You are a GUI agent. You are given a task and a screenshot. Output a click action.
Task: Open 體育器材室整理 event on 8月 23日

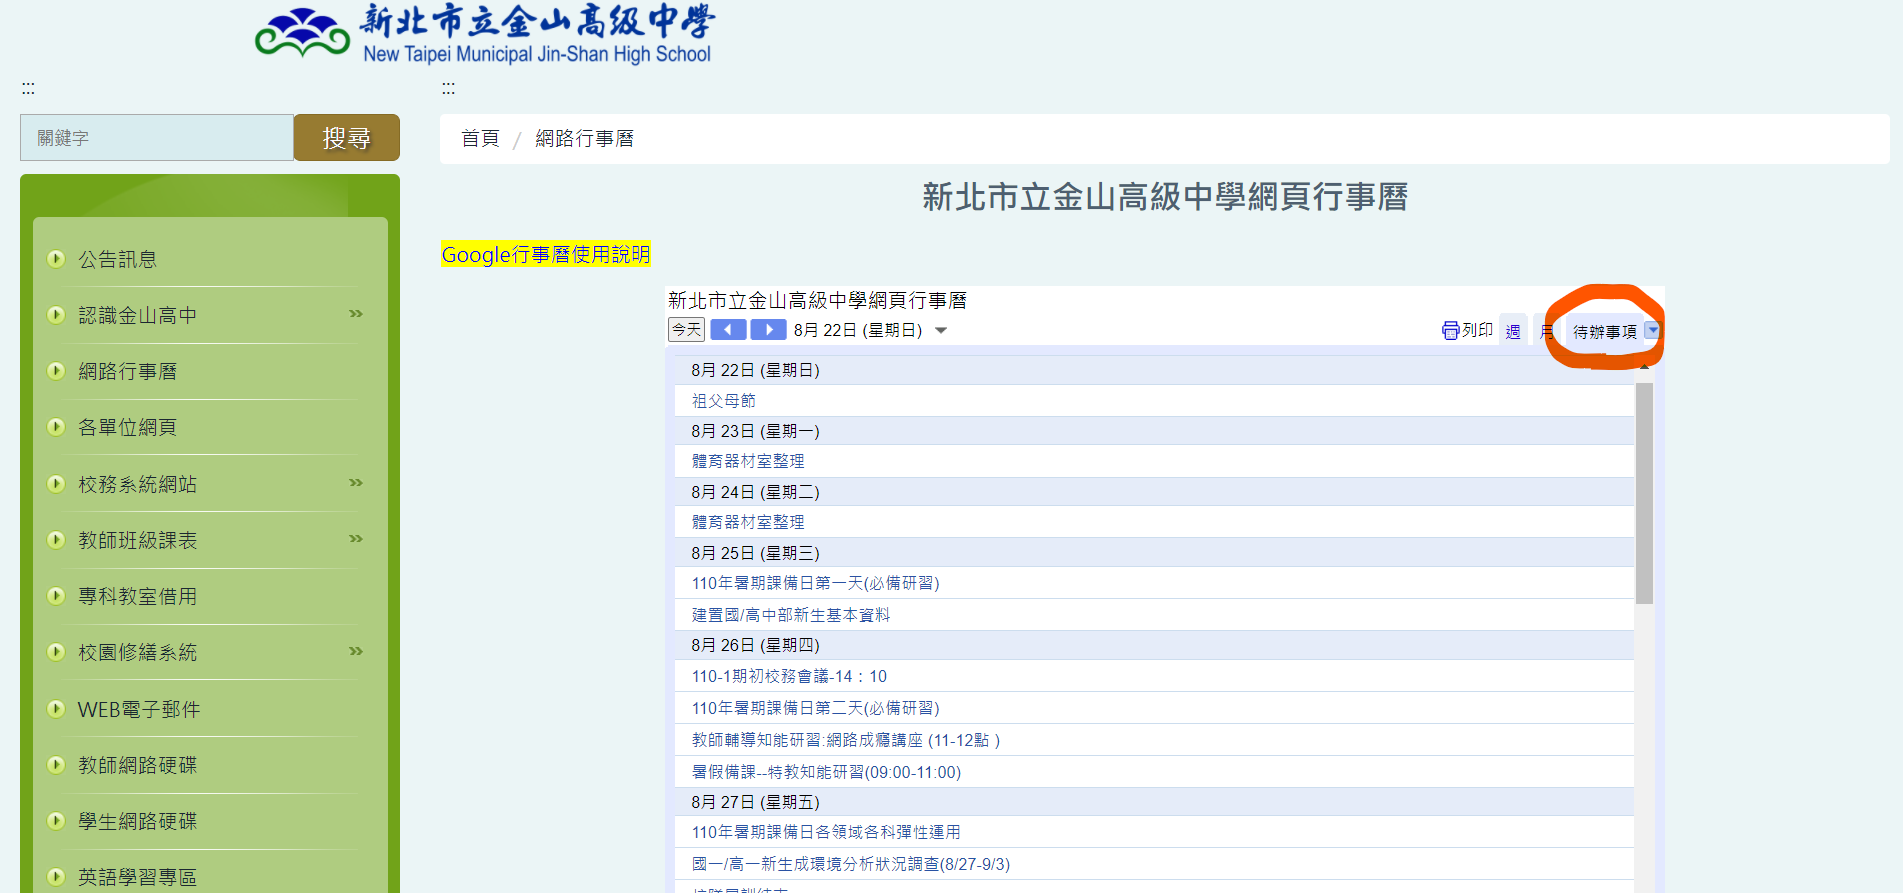748,461
